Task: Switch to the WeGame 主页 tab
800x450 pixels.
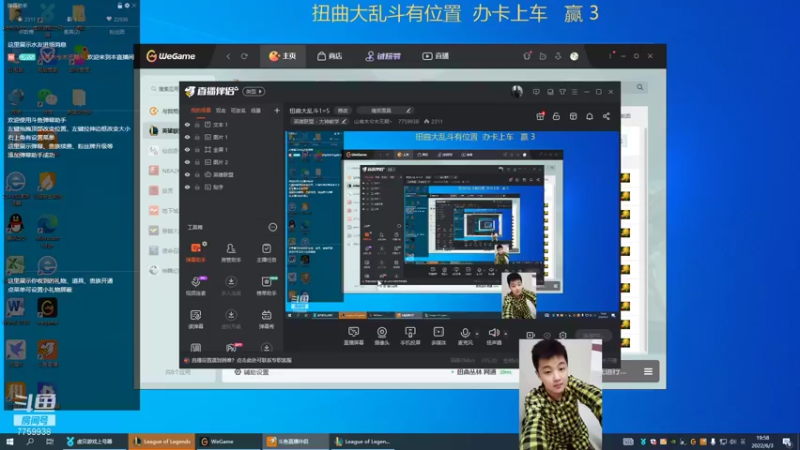Action: pos(283,56)
